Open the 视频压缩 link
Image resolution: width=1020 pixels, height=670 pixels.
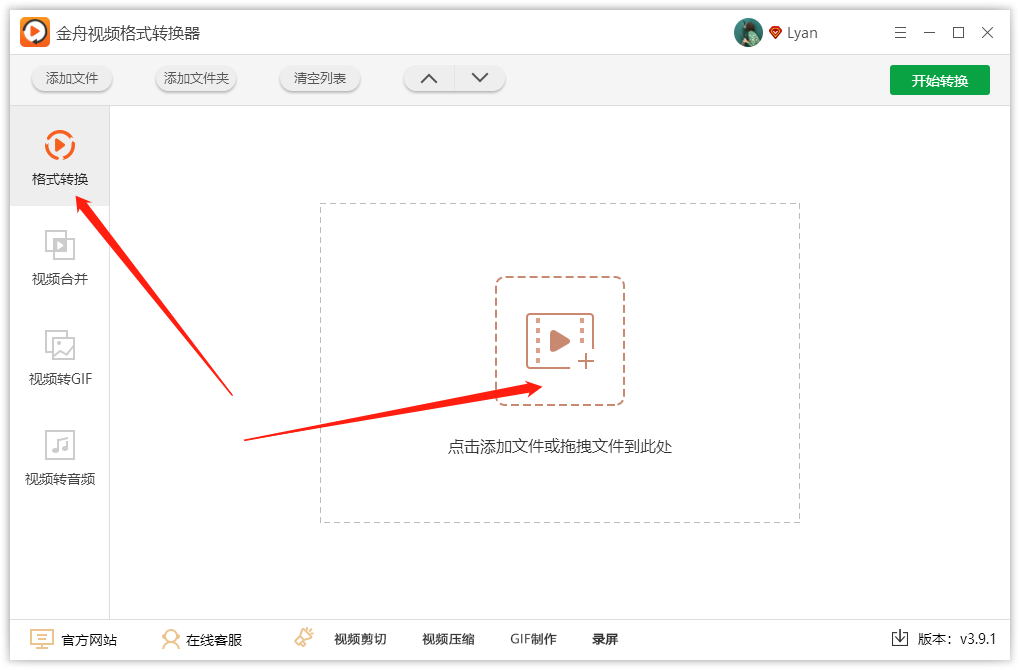pos(448,639)
